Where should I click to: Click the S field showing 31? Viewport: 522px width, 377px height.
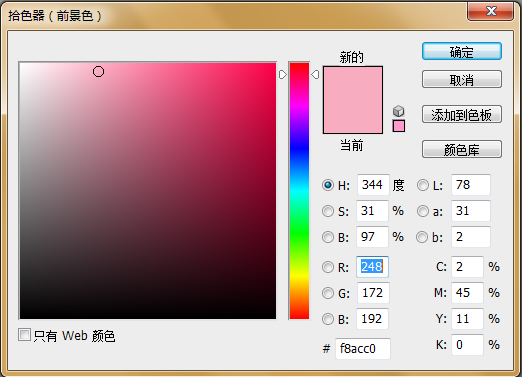point(372,211)
